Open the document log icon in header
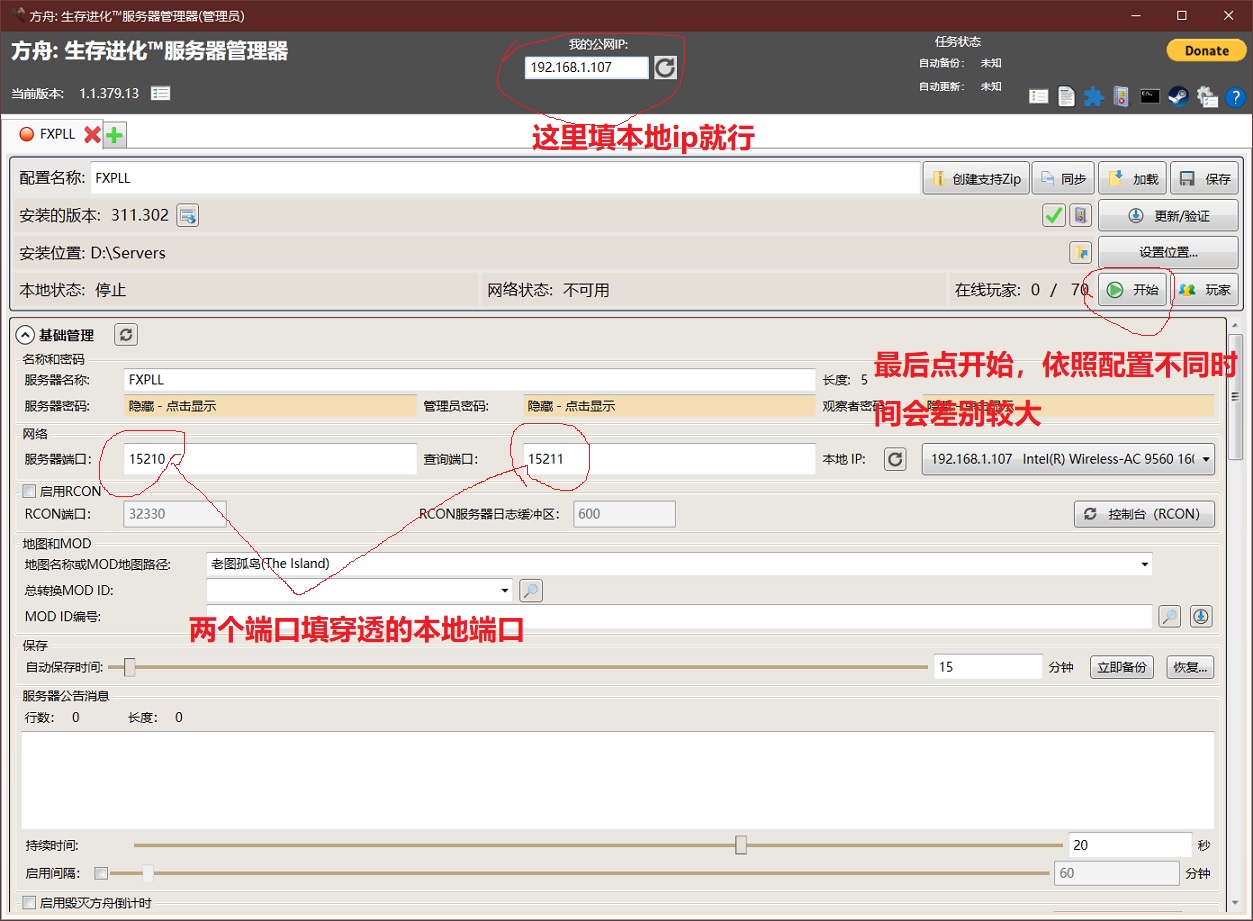This screenshot has height=921, width=1253. pos(1067,97)
